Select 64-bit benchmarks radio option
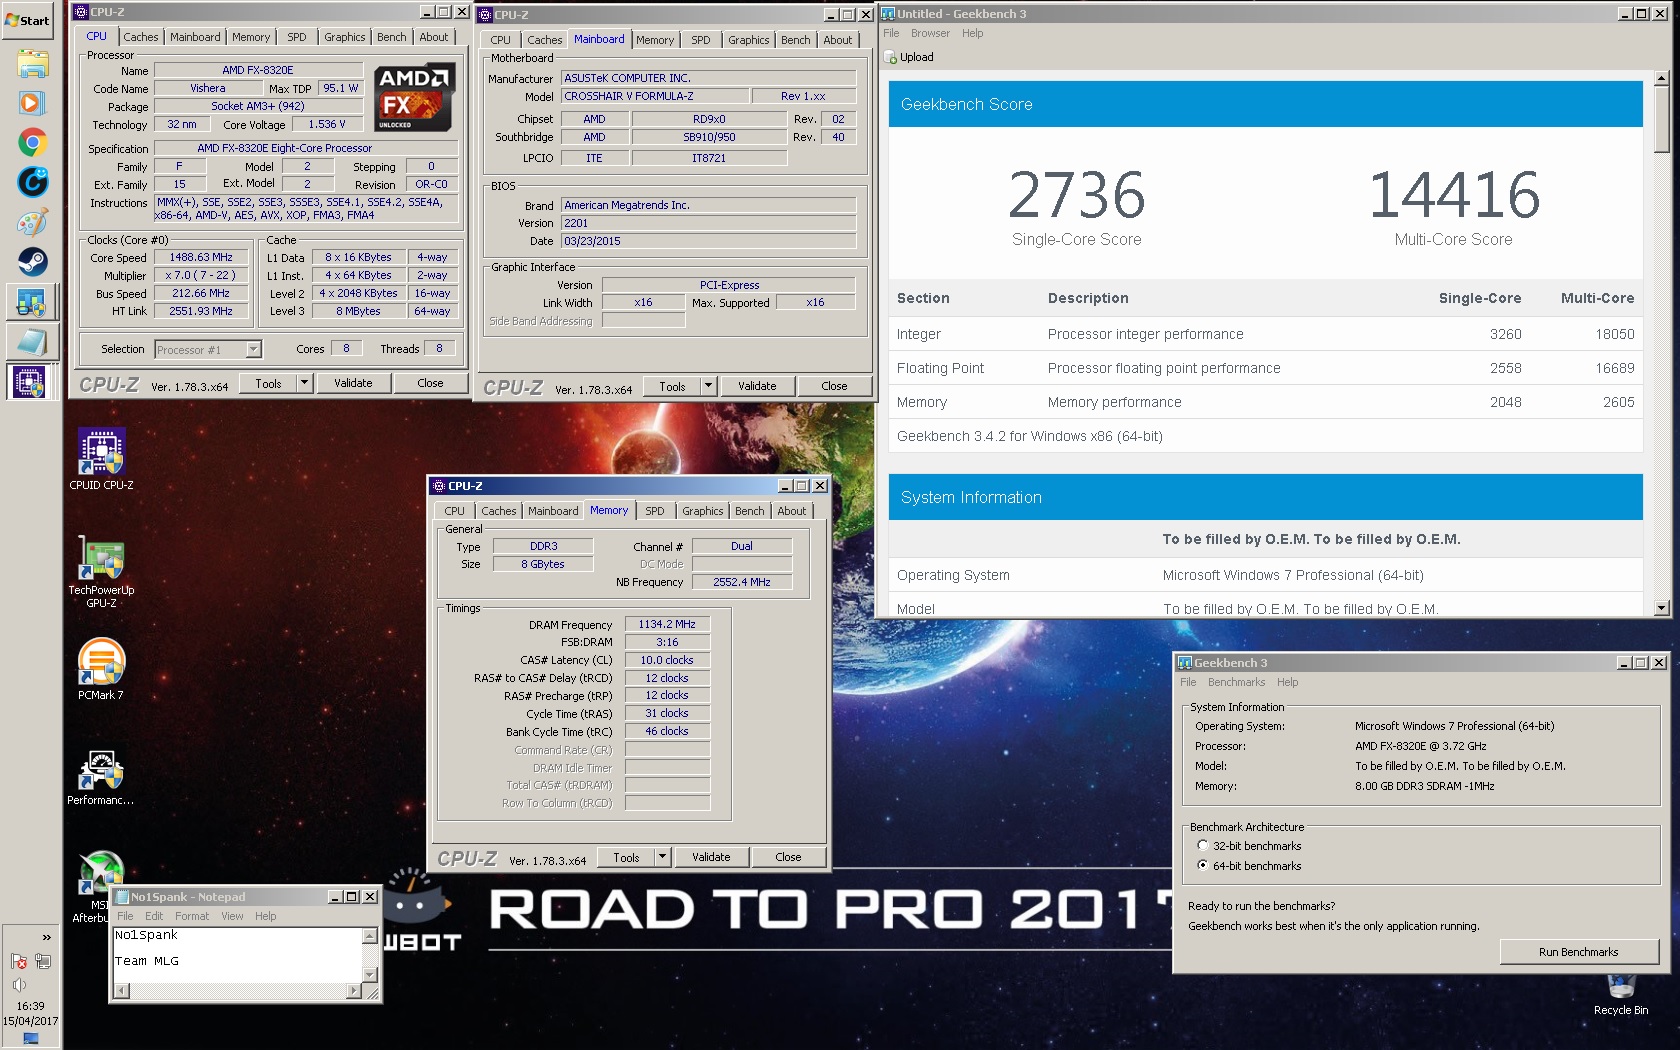The width and height of the screenshot is (1680, 1050). point(1203,866)
